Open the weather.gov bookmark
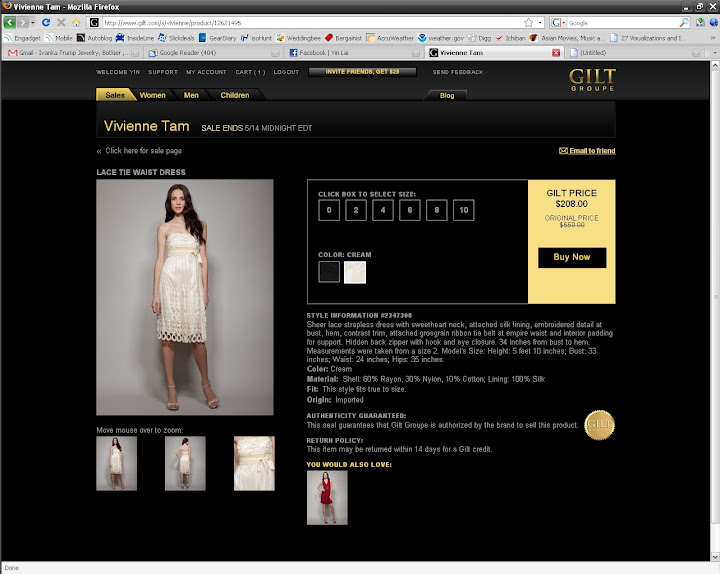The width and height of the screenshot is (720, 574). pos(441,38)
